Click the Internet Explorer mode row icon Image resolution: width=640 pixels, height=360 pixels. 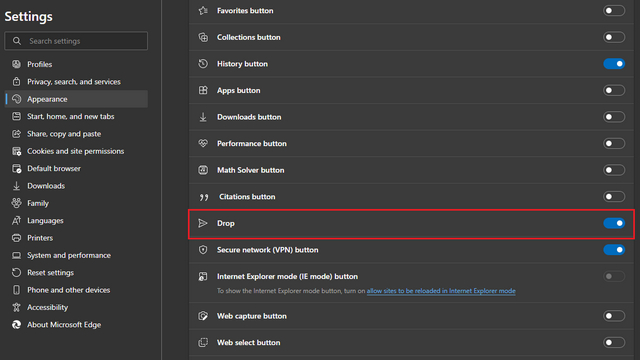coord(203,276)
